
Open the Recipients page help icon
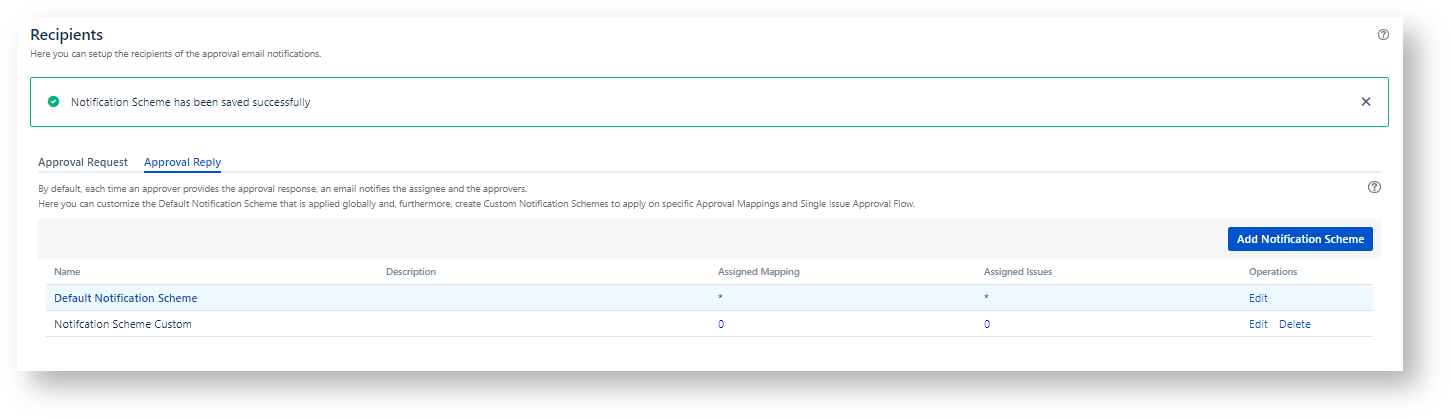coord(1383,34)
